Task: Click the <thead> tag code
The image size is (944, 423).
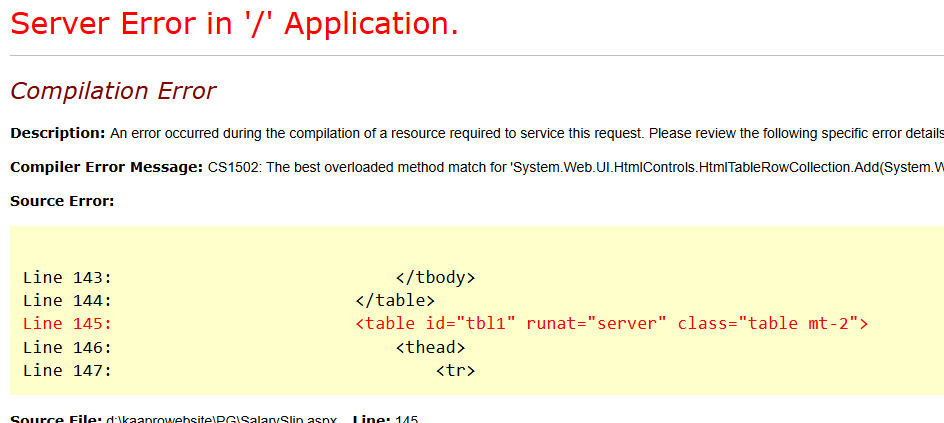Action: click(430, 348)
